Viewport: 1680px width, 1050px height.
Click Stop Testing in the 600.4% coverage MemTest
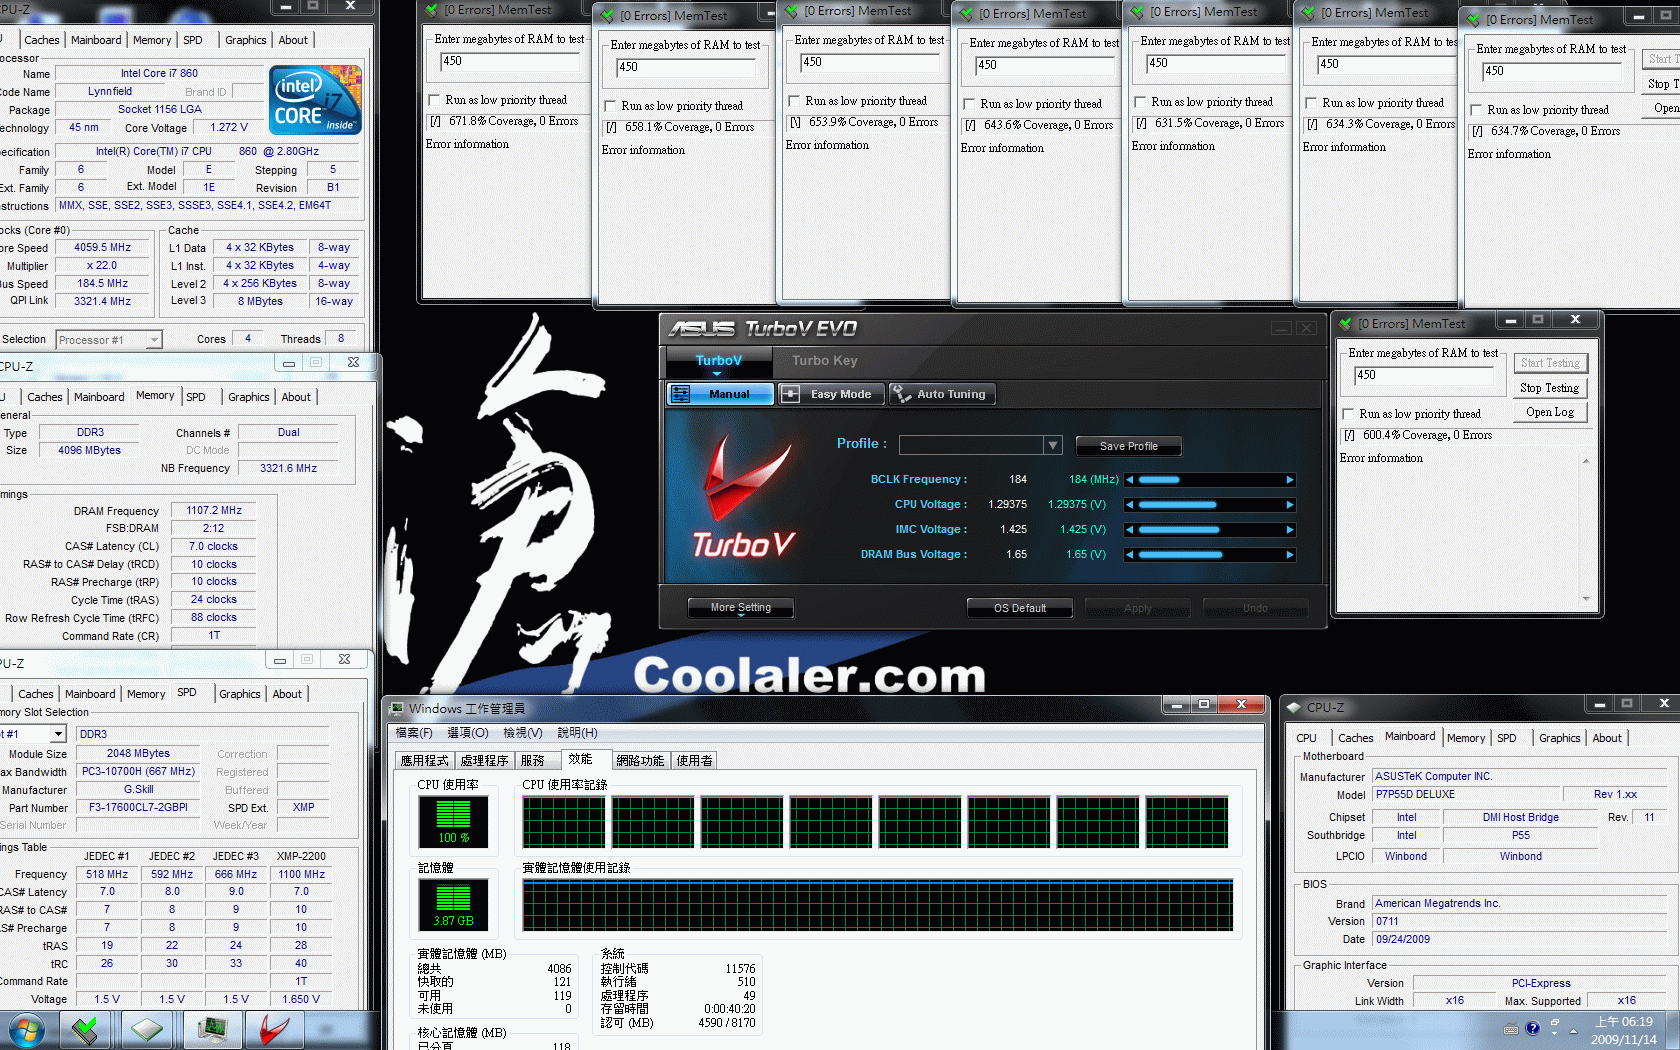[x=1549, y=388]
